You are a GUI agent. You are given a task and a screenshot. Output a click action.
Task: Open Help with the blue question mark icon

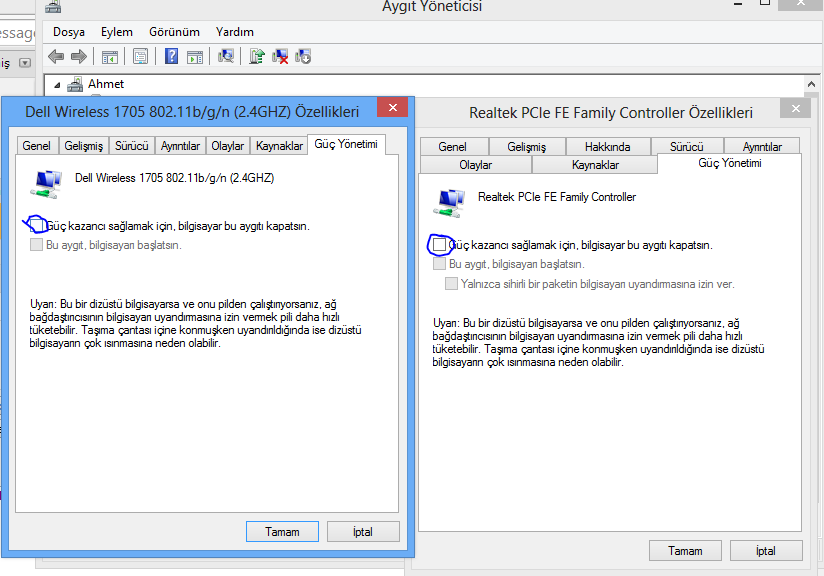171,56
